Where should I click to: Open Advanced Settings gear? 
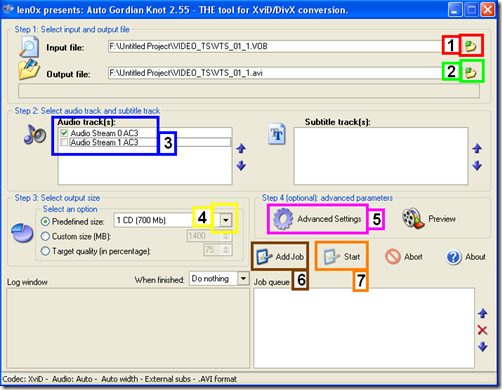point(317,219)
